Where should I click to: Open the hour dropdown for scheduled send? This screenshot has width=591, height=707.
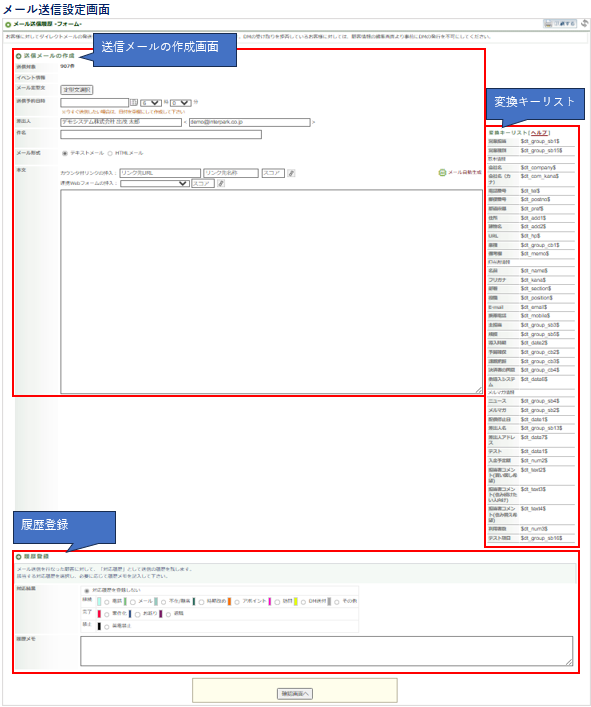[x=151, y=103]
